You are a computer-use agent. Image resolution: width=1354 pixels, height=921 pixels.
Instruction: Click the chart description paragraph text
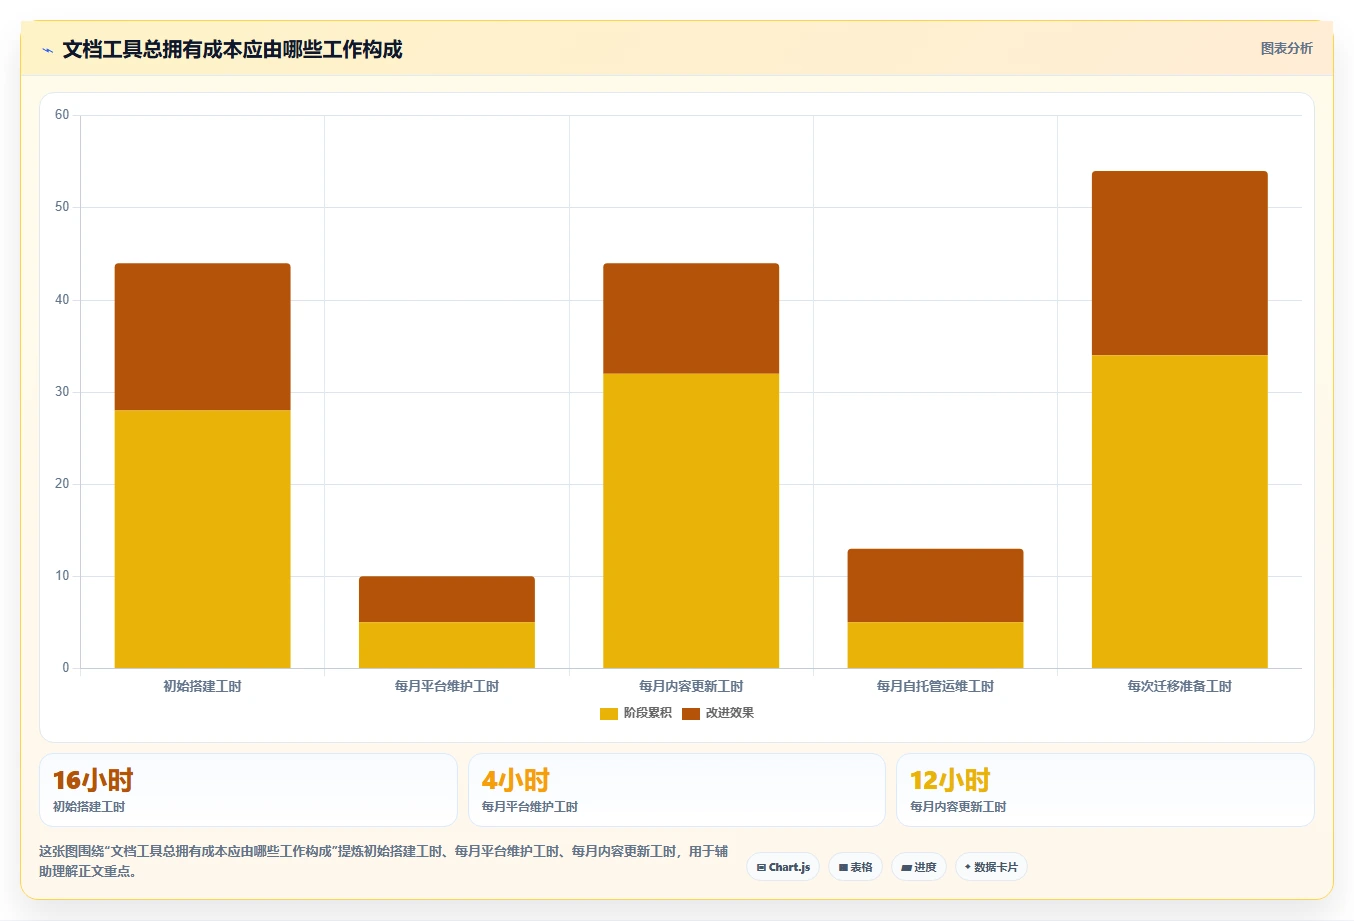384,861
